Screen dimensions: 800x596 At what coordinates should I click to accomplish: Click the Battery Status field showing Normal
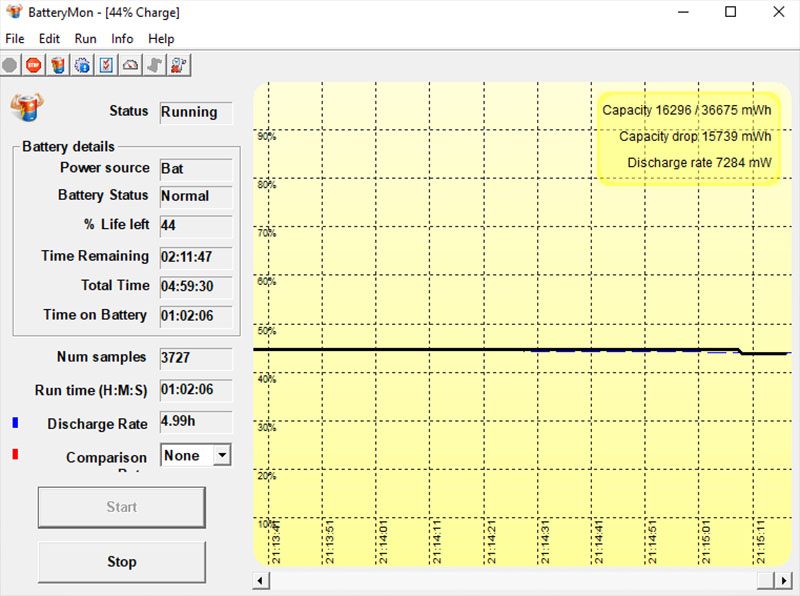(196, 196)
